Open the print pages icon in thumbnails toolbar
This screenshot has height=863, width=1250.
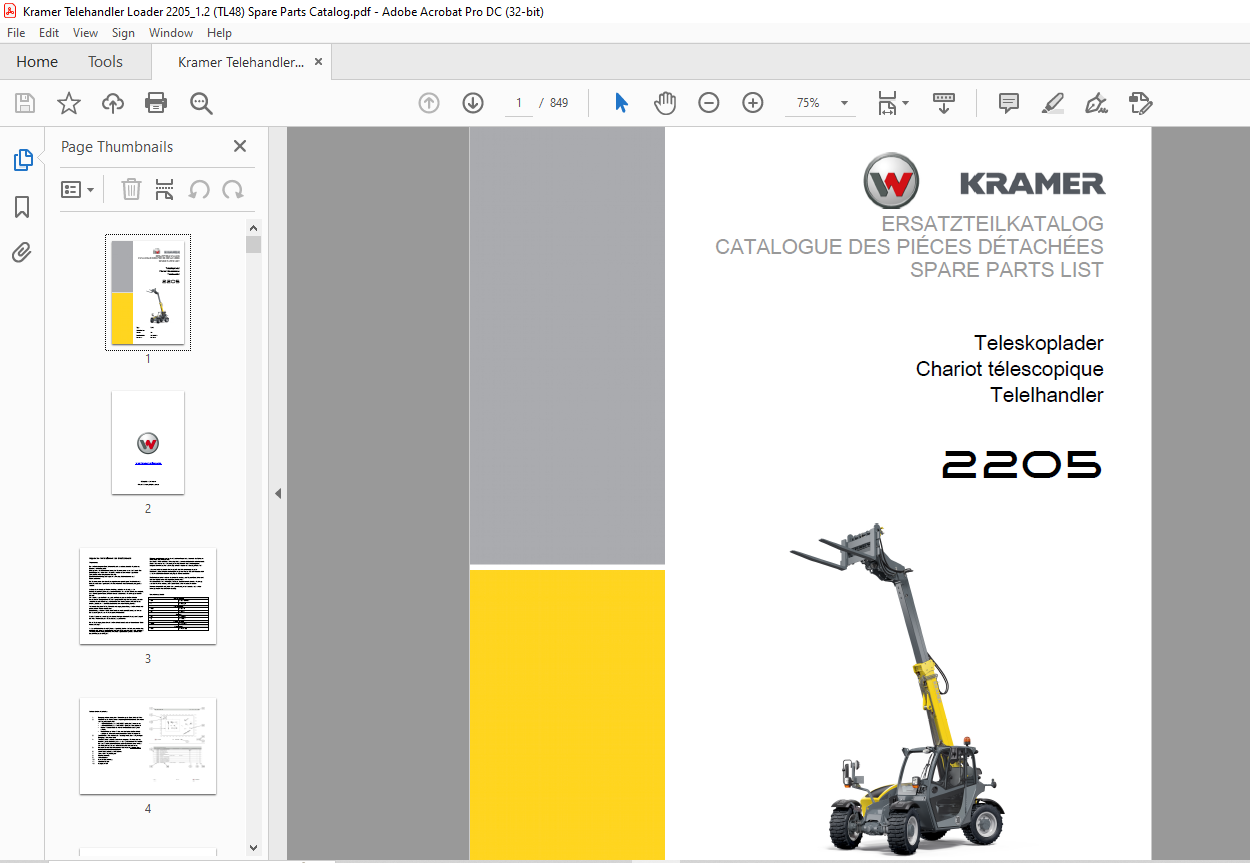pos(165,189)
